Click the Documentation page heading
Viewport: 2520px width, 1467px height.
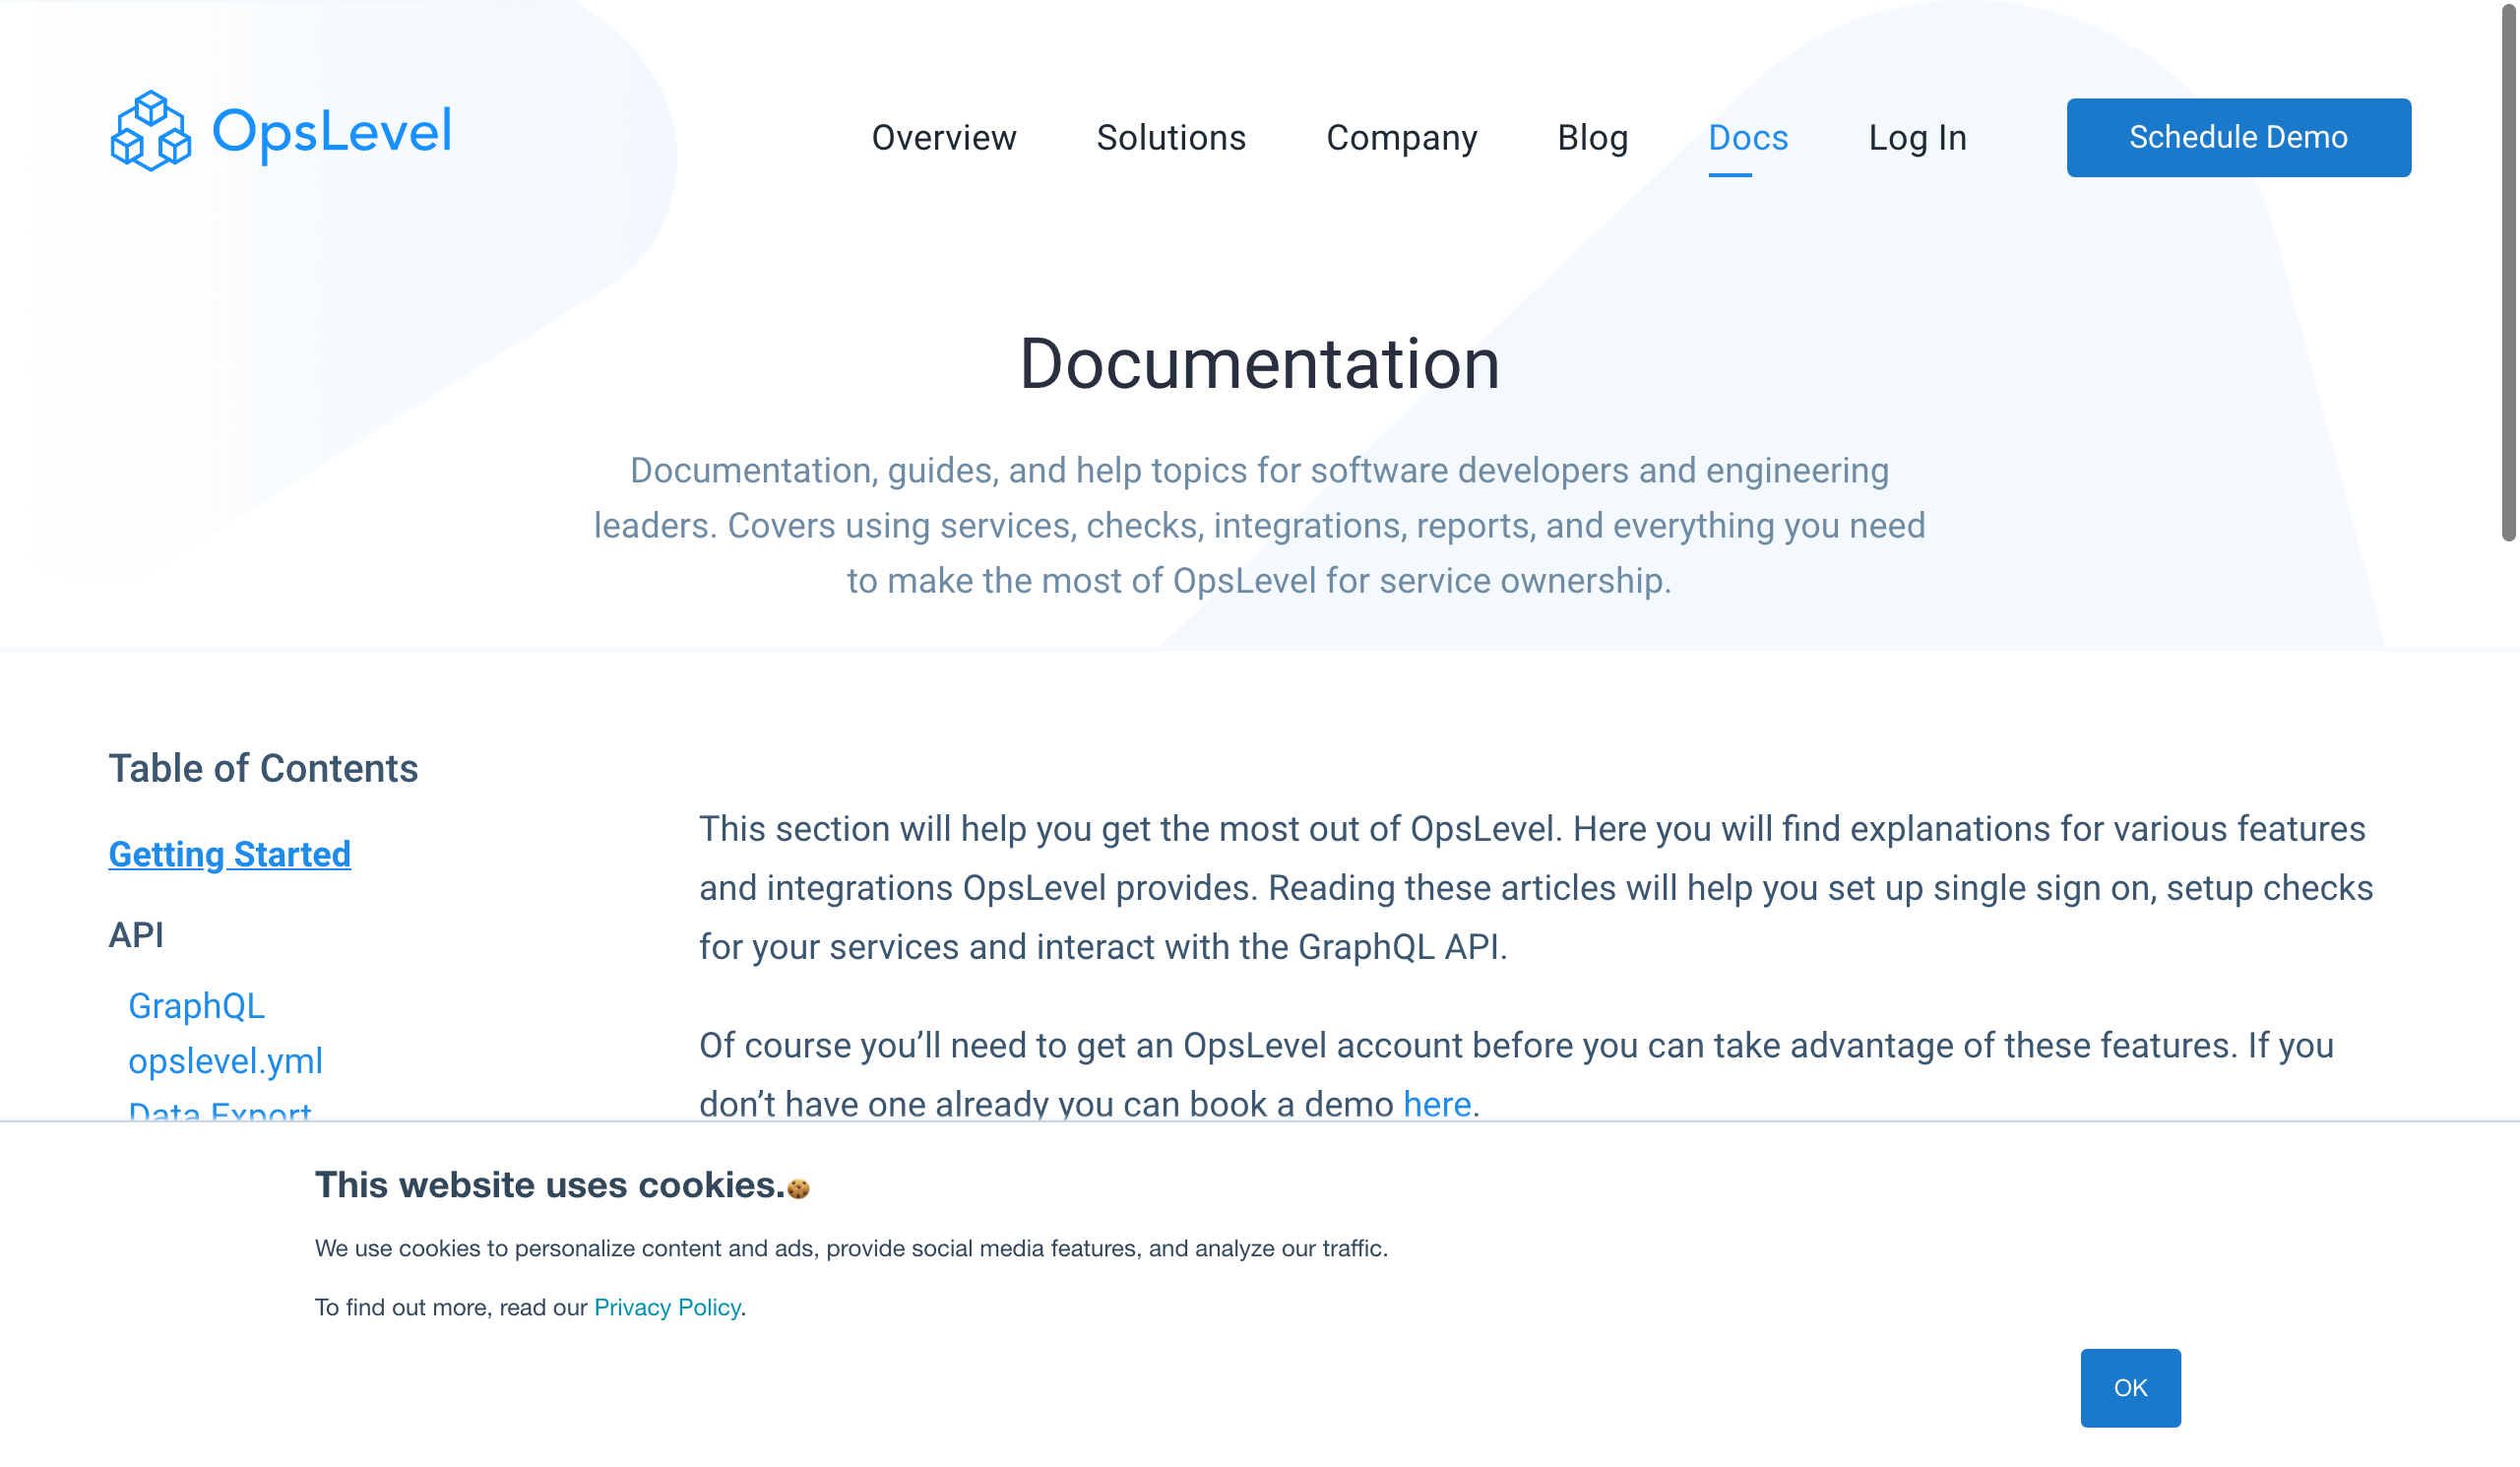tap(1259, 363)
